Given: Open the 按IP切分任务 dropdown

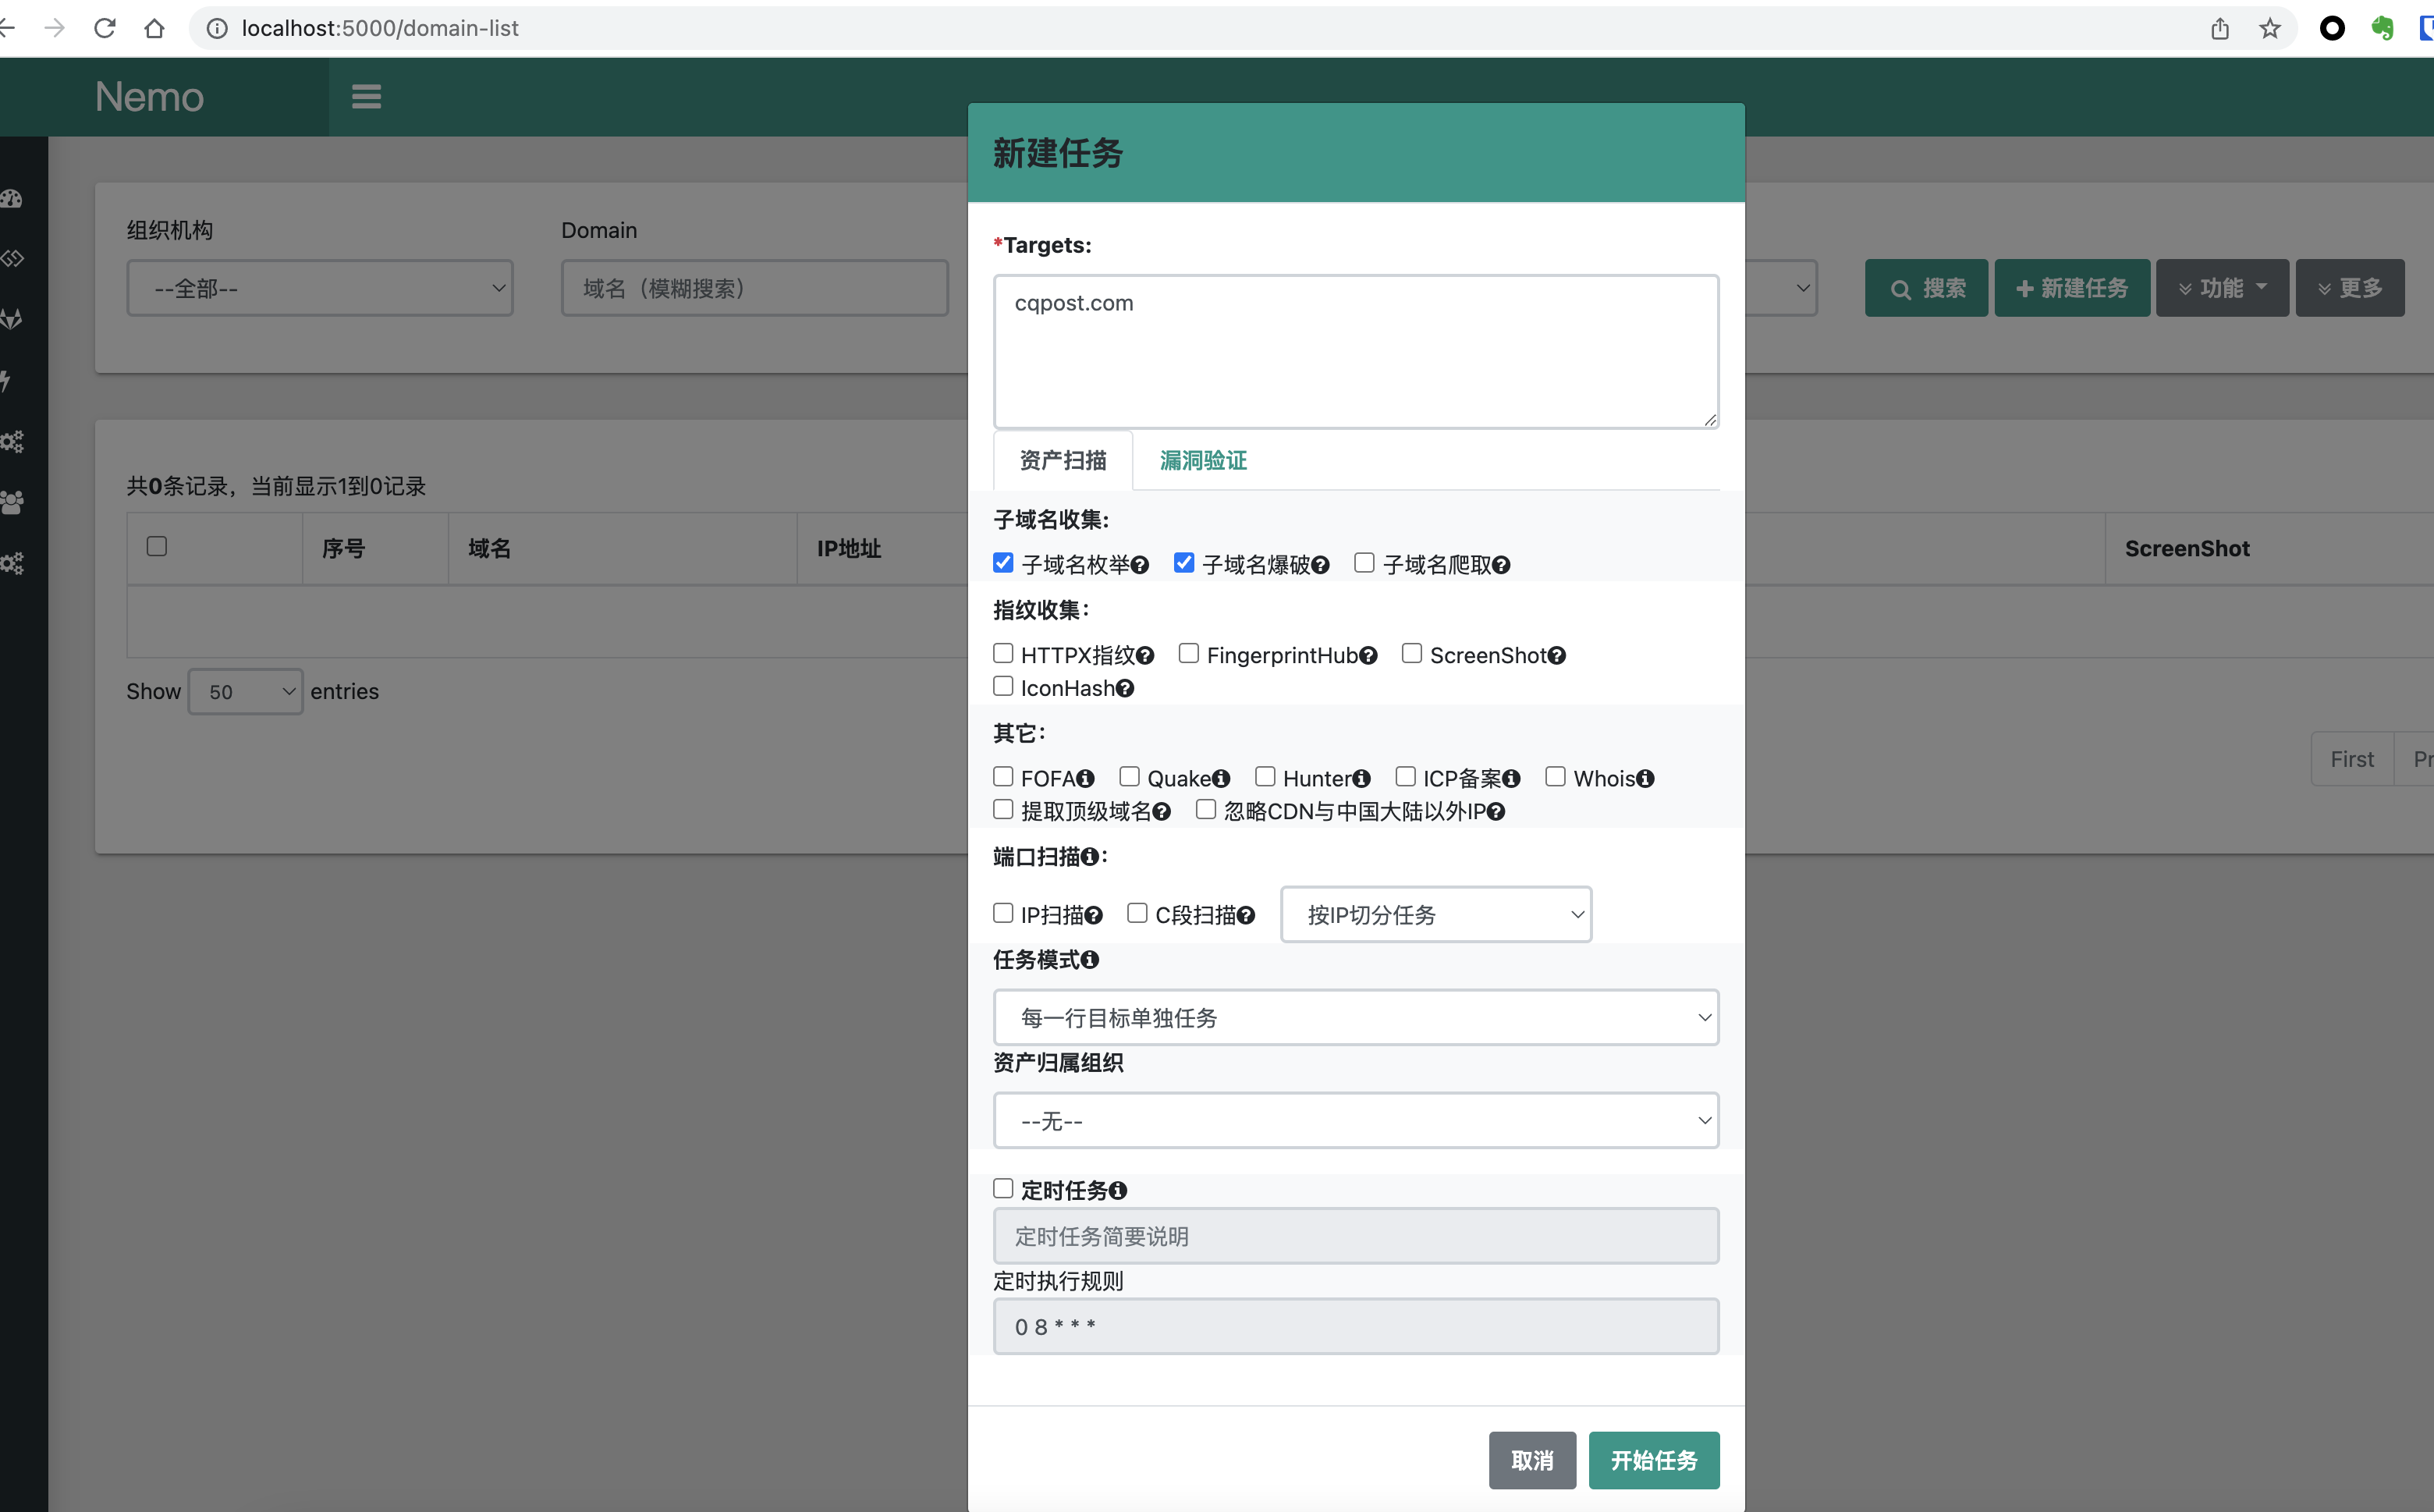Looking at the screenshot, I should click(x=1436, y=913).
